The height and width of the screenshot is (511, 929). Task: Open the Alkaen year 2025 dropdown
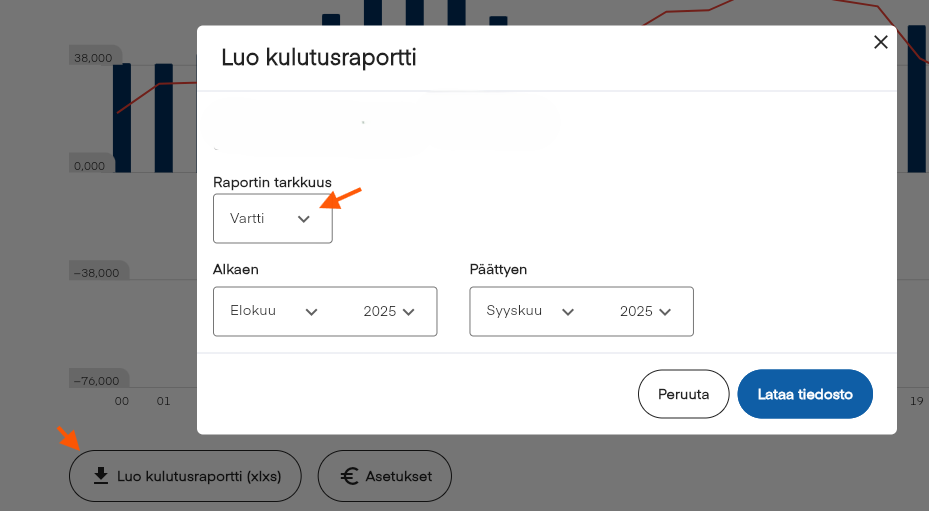(x=389, y=312)
